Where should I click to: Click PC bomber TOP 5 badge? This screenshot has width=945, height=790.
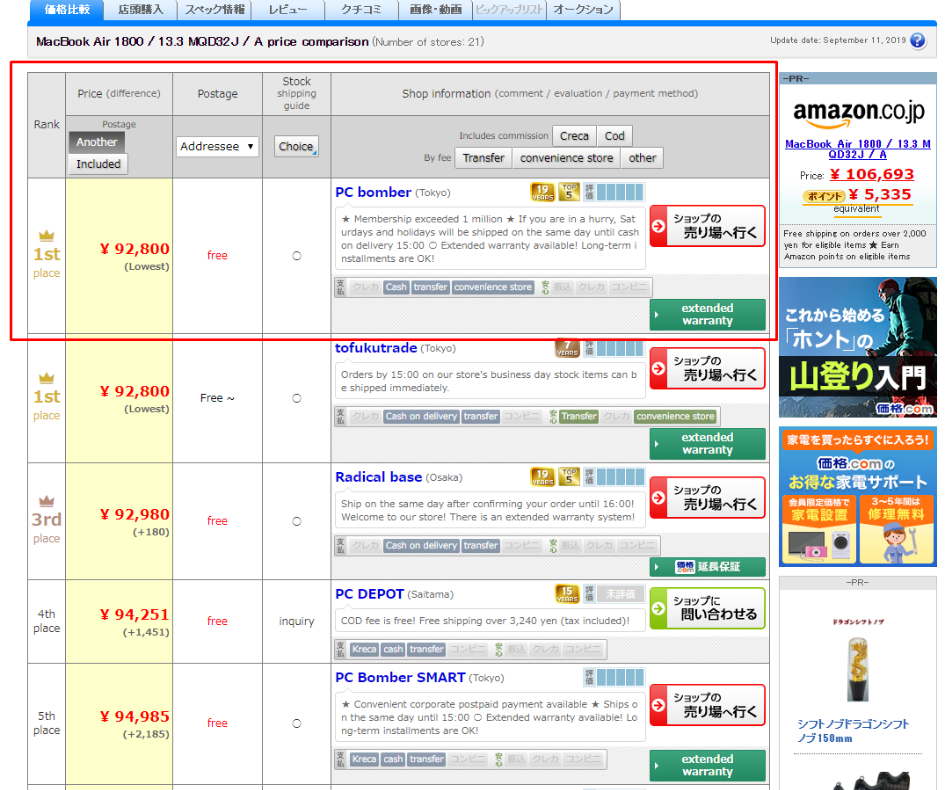(568, 192)
